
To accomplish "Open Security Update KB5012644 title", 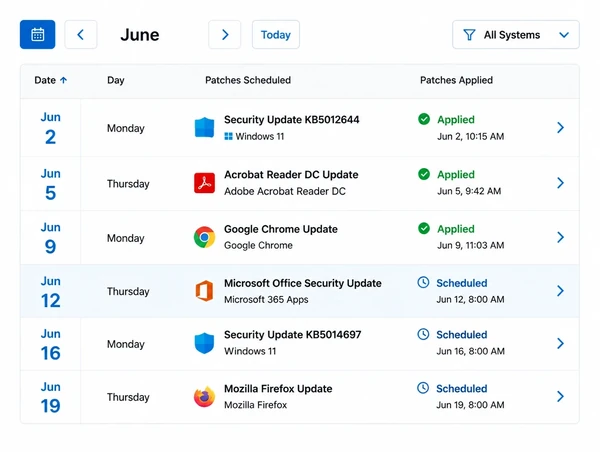I will pos(292,120).
